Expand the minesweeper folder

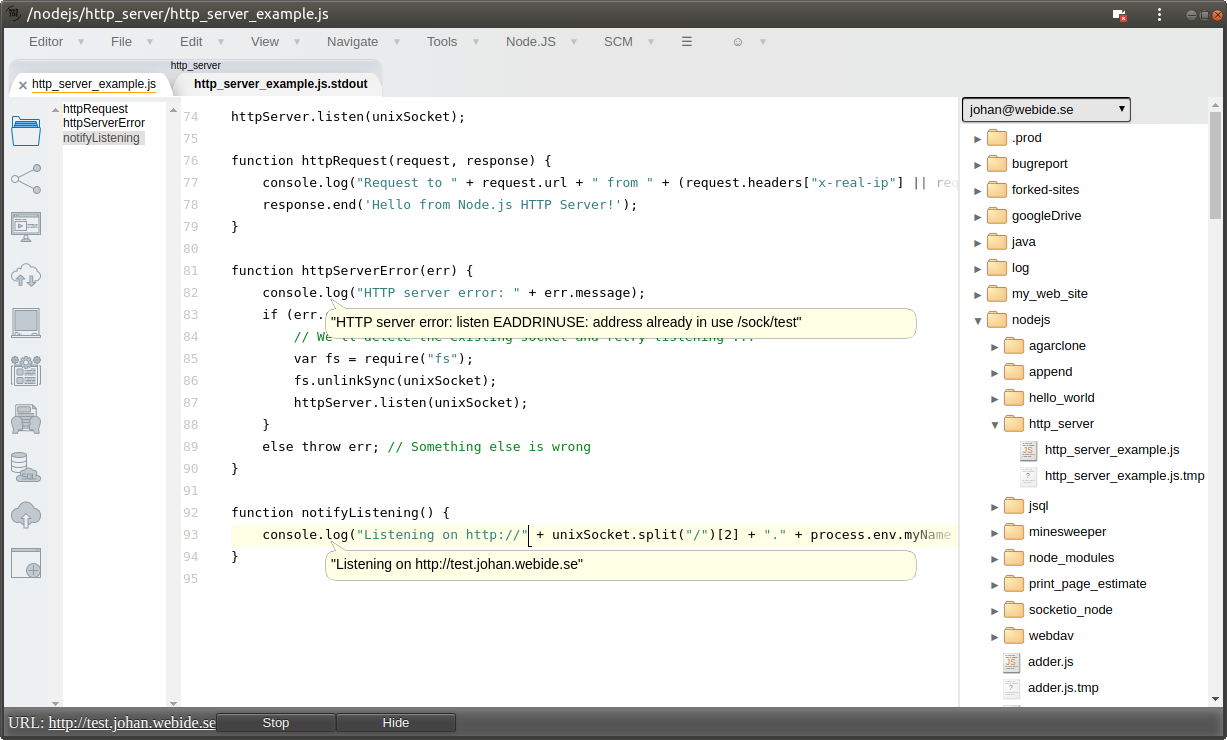click(994, 531)
